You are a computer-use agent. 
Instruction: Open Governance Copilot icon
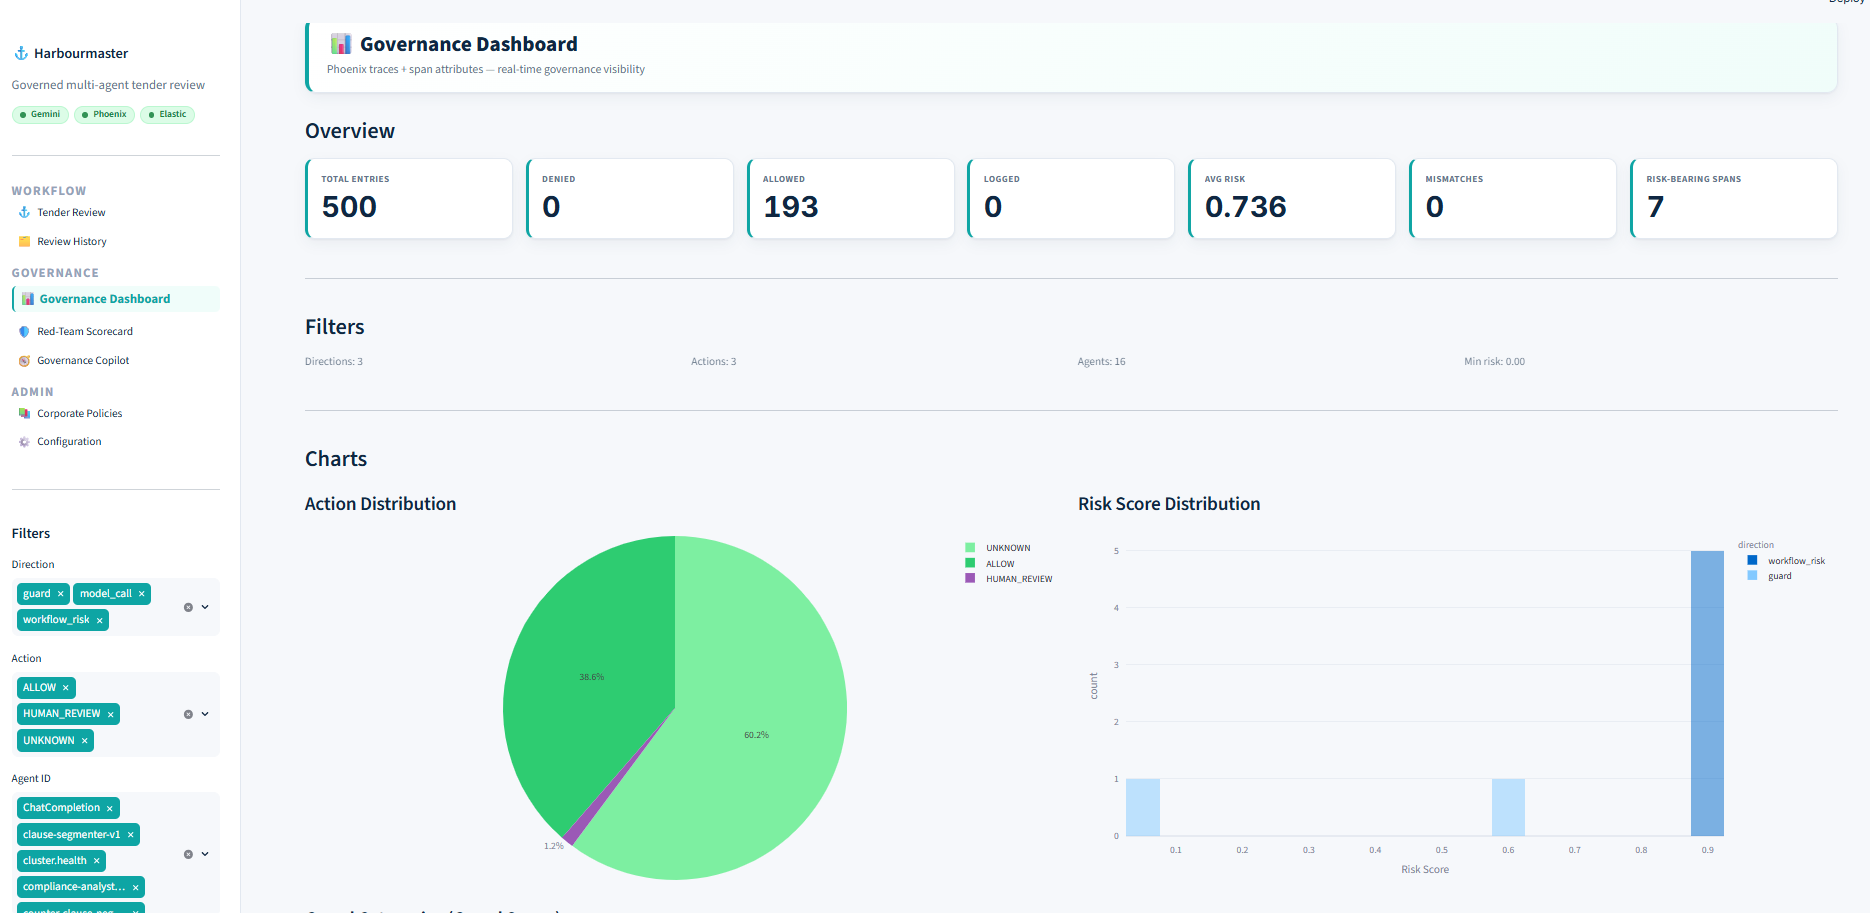pos(25,360)
